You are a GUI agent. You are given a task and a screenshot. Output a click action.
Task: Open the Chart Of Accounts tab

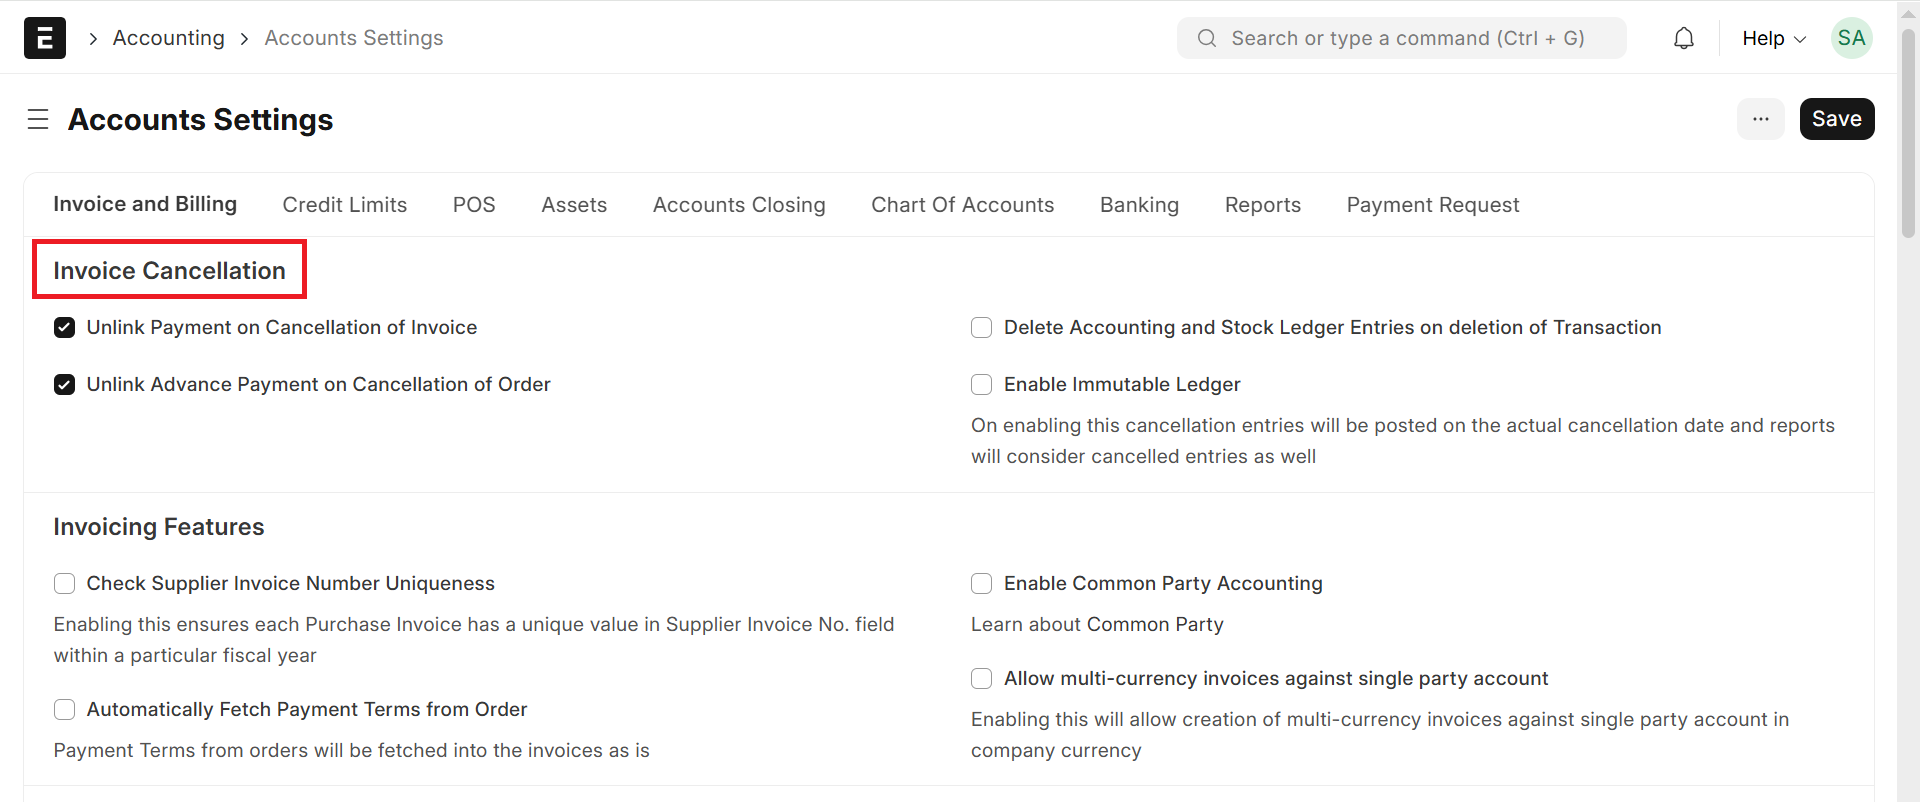(x=962, y=205)
